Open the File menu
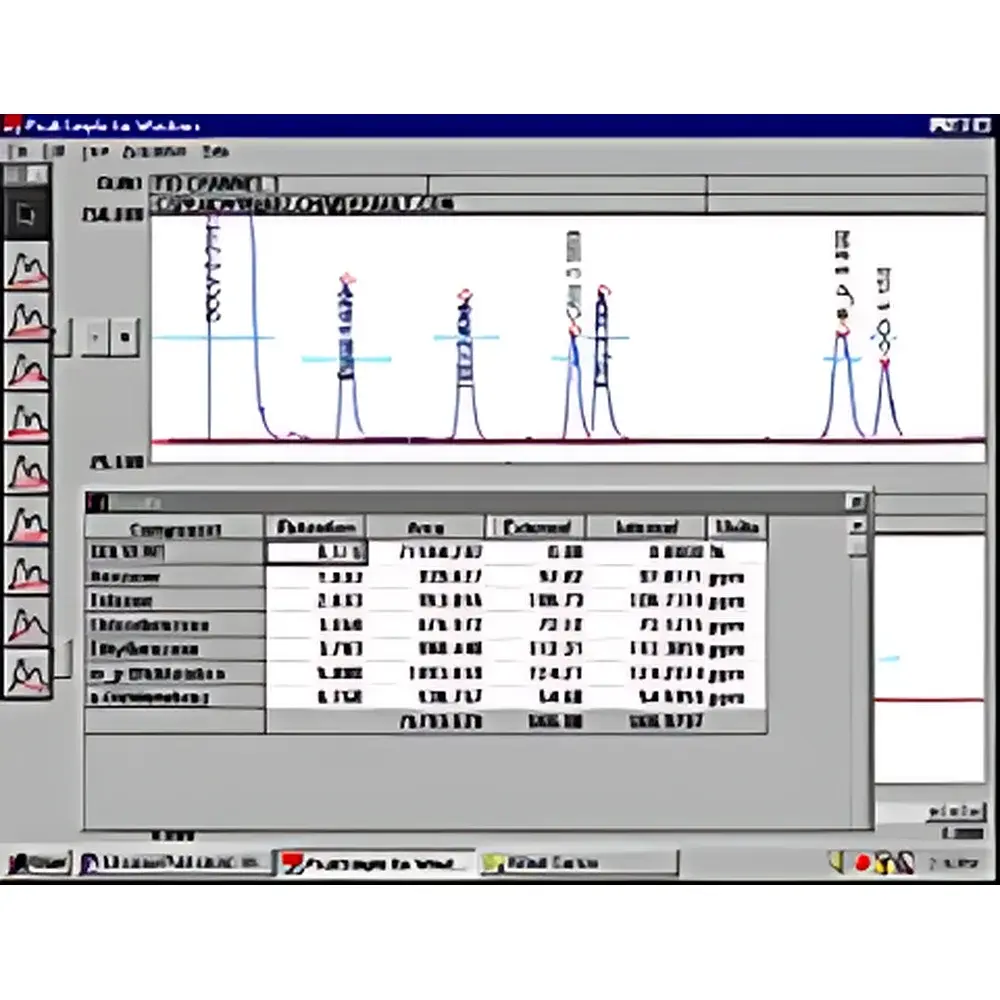1000x1000 pixels. [x=17, y=151]
